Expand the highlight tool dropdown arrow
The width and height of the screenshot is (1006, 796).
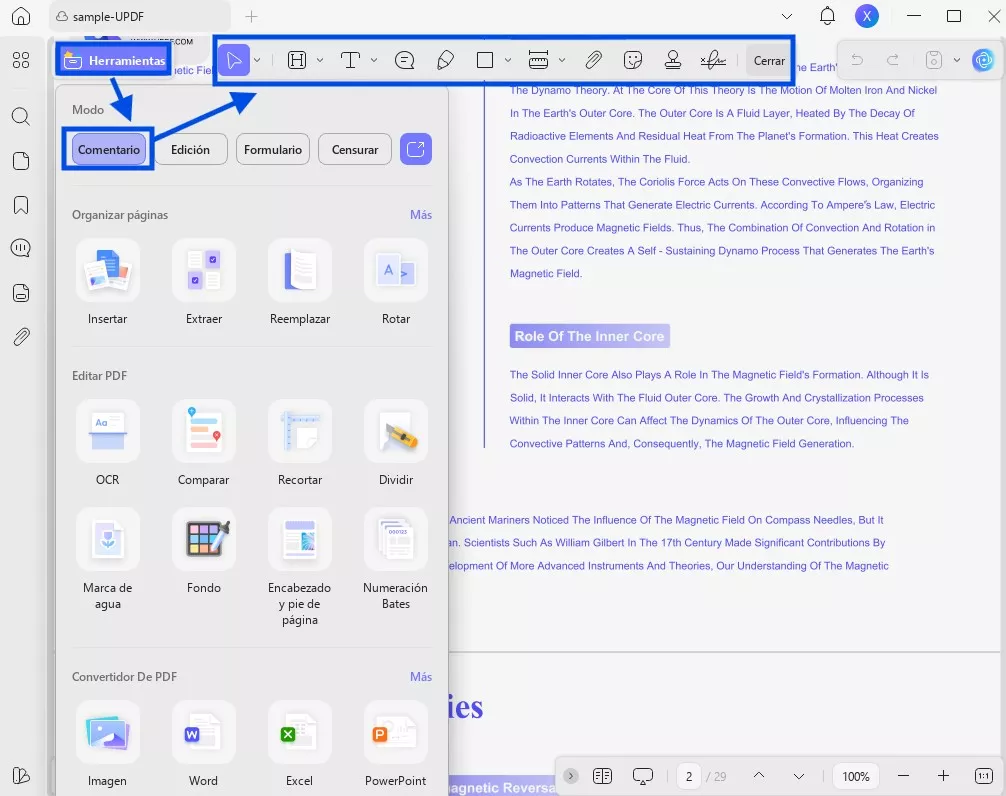320,60
